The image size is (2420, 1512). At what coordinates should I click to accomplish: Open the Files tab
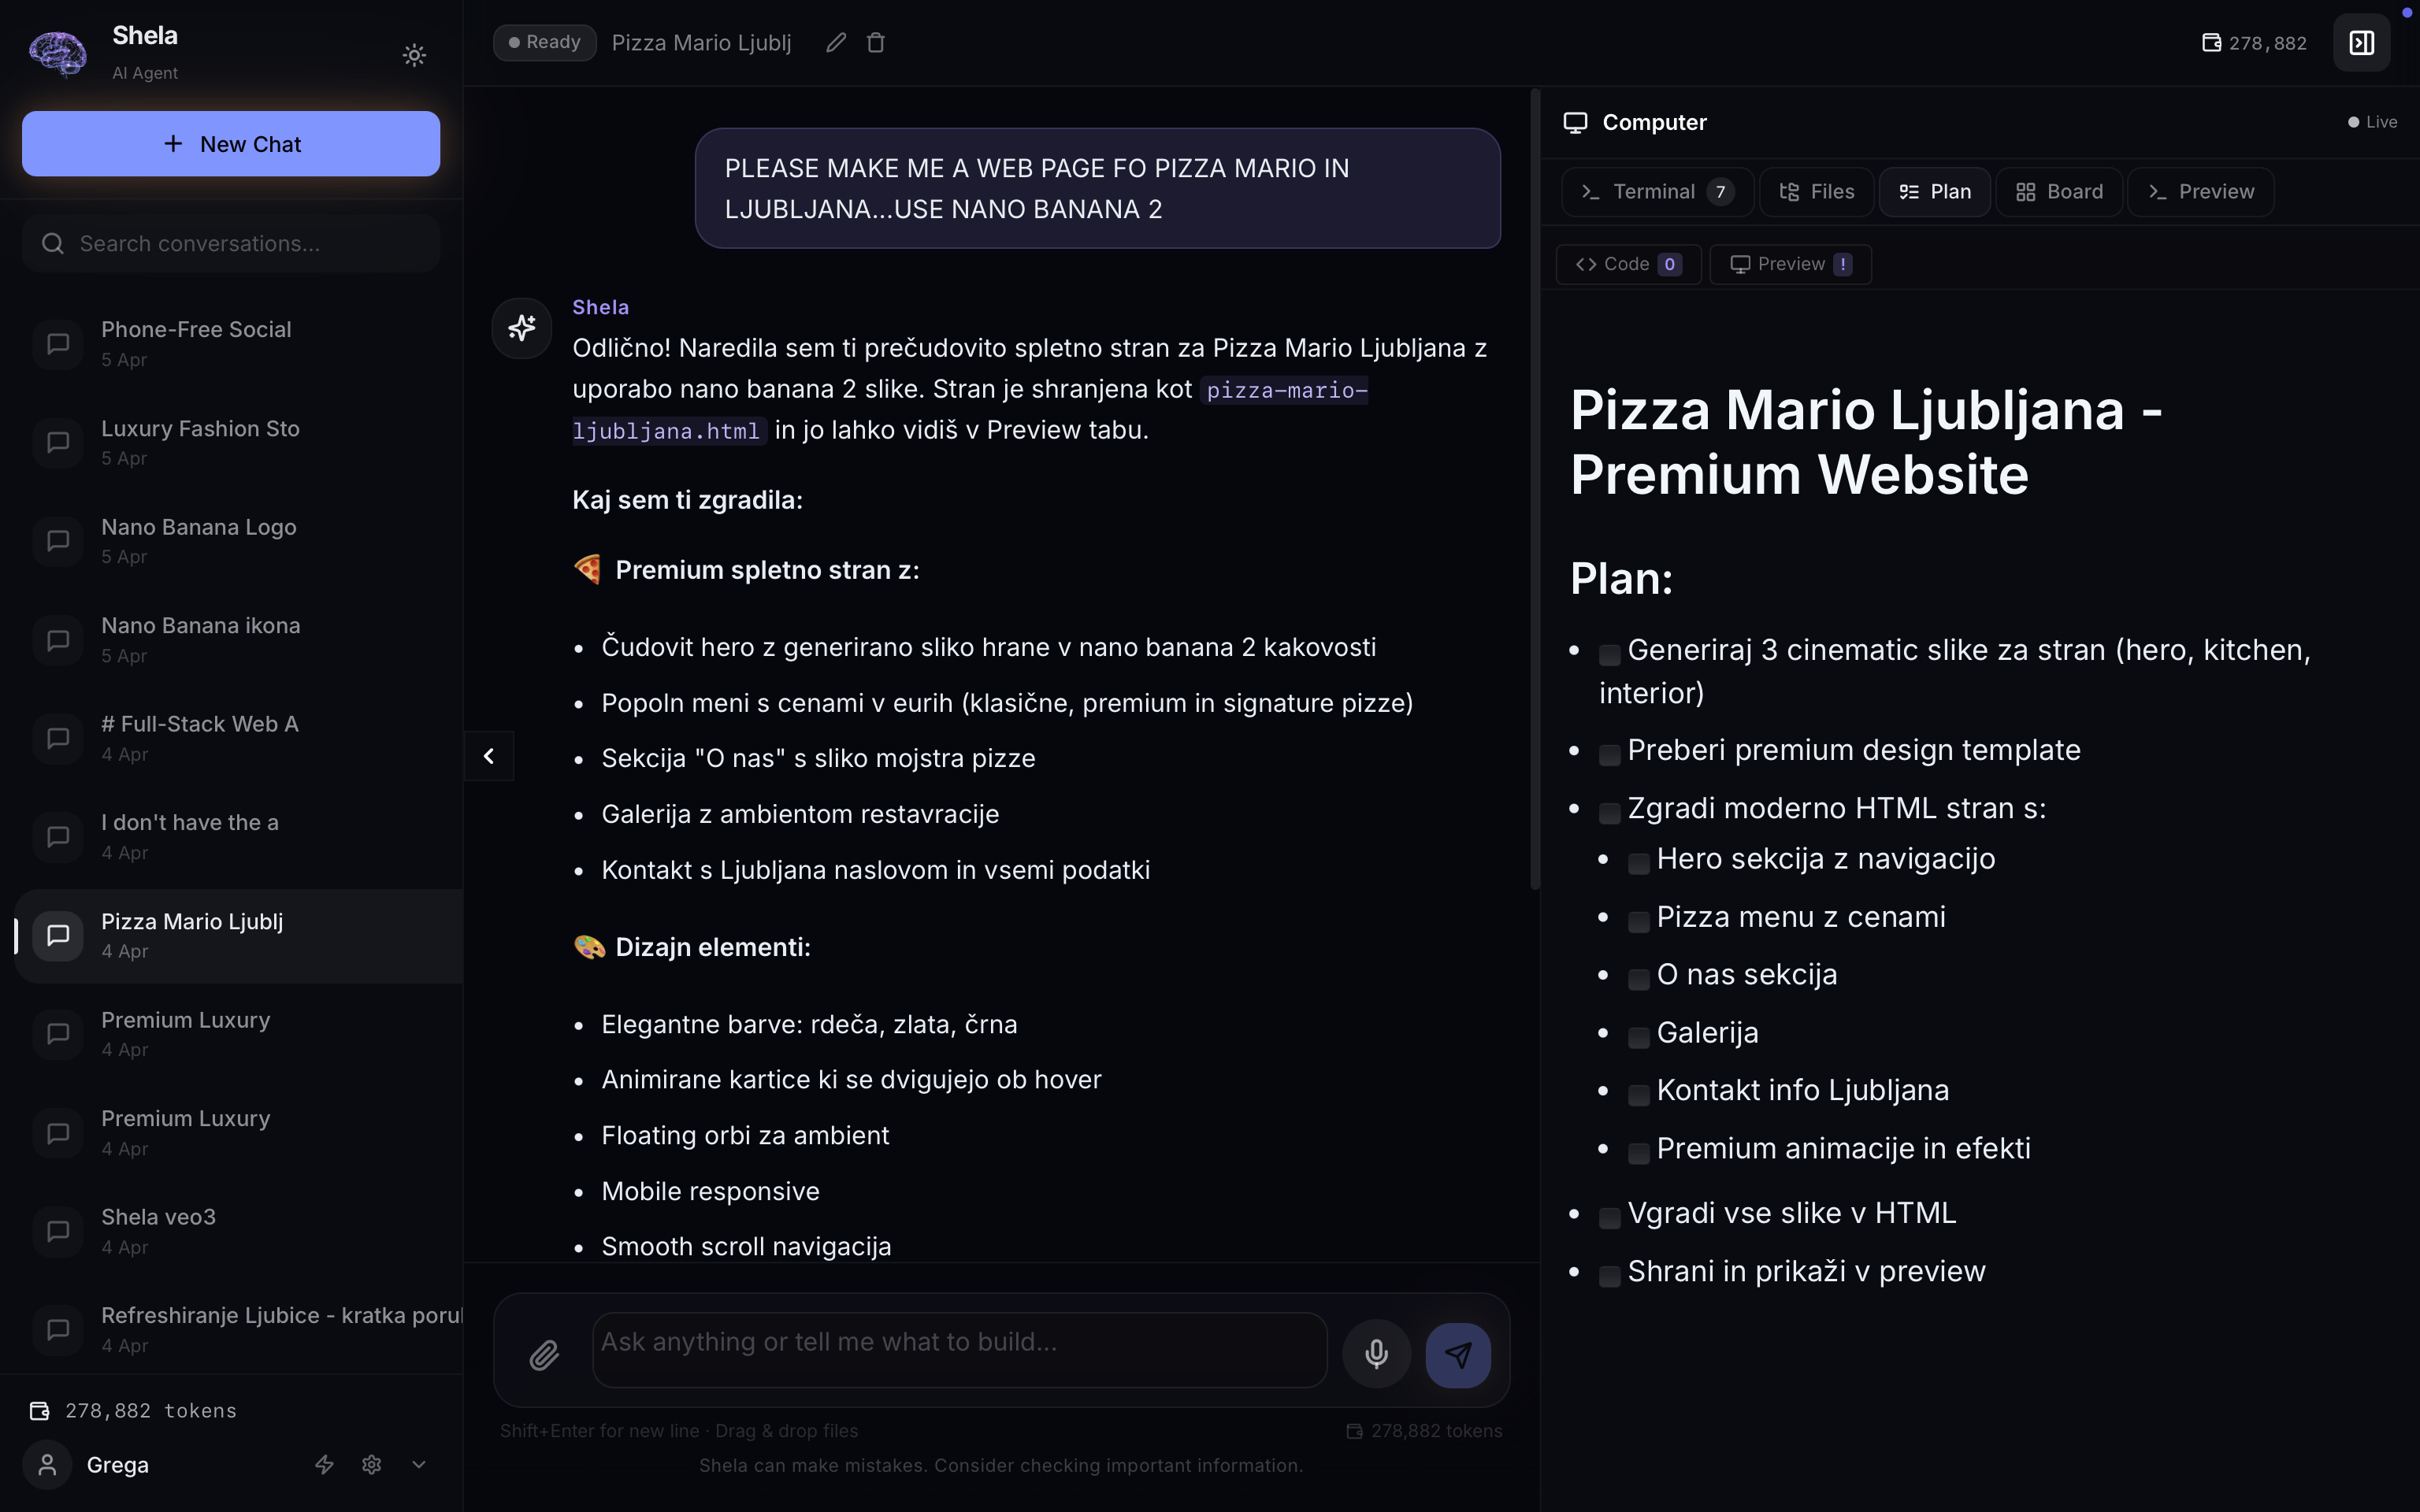click(1817, 192)
